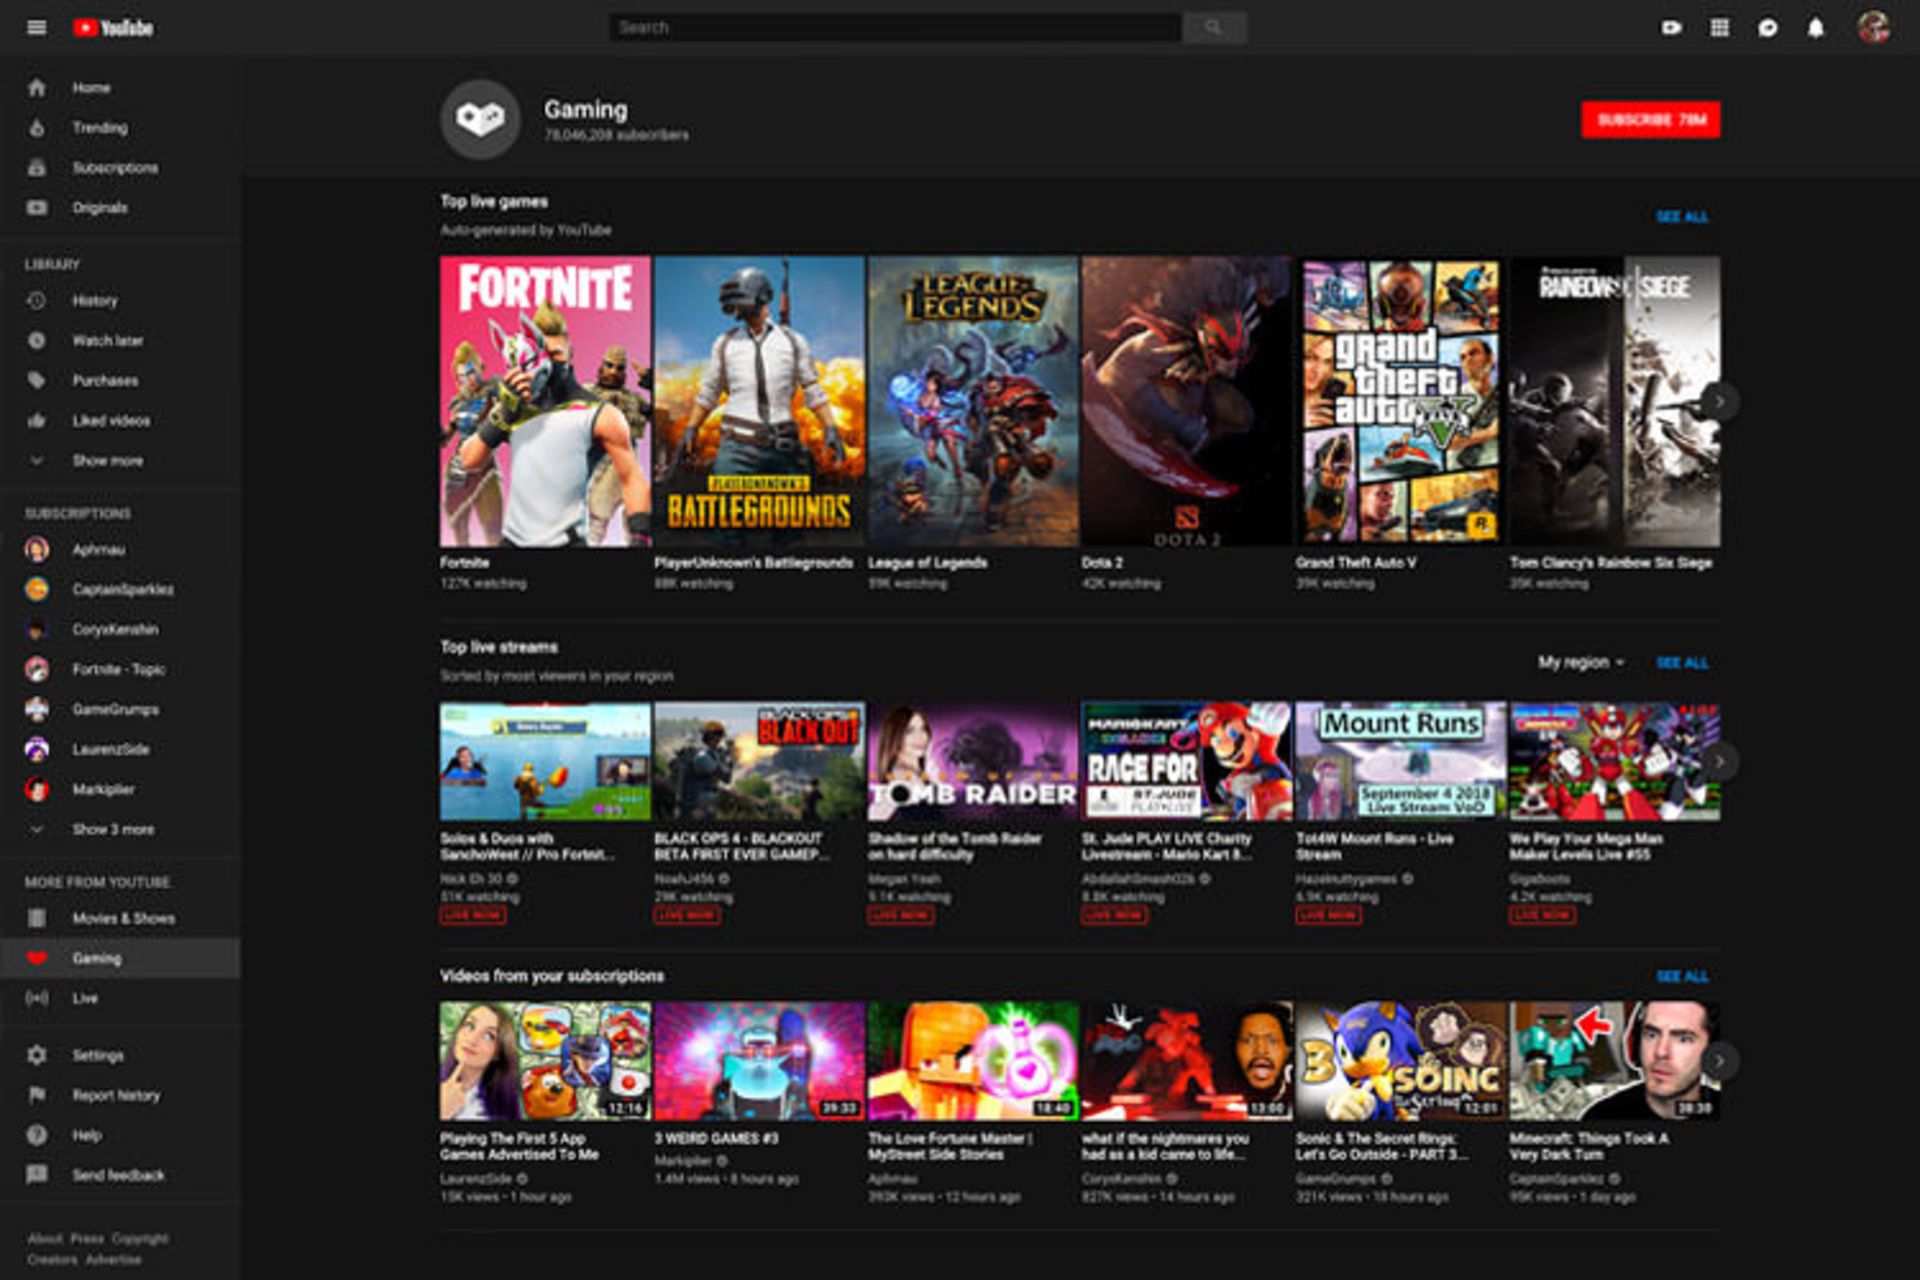Open the YouTube apps grid icon
The height and width of the screenshot is (1280, 1920).
[1719, 28]
